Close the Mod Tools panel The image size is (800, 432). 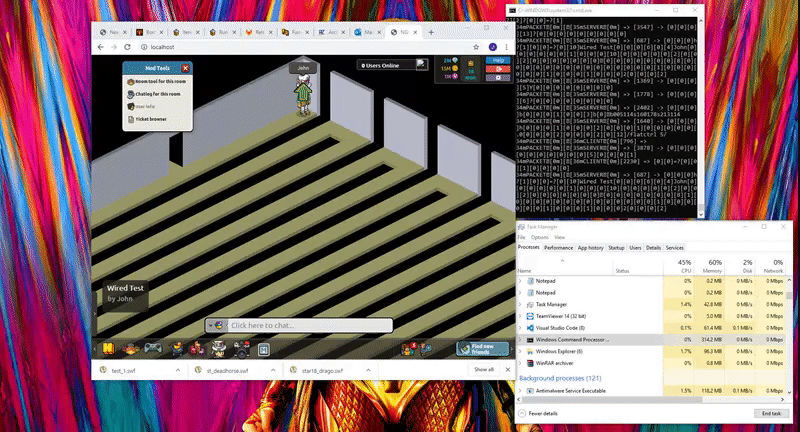click(186, 68)
